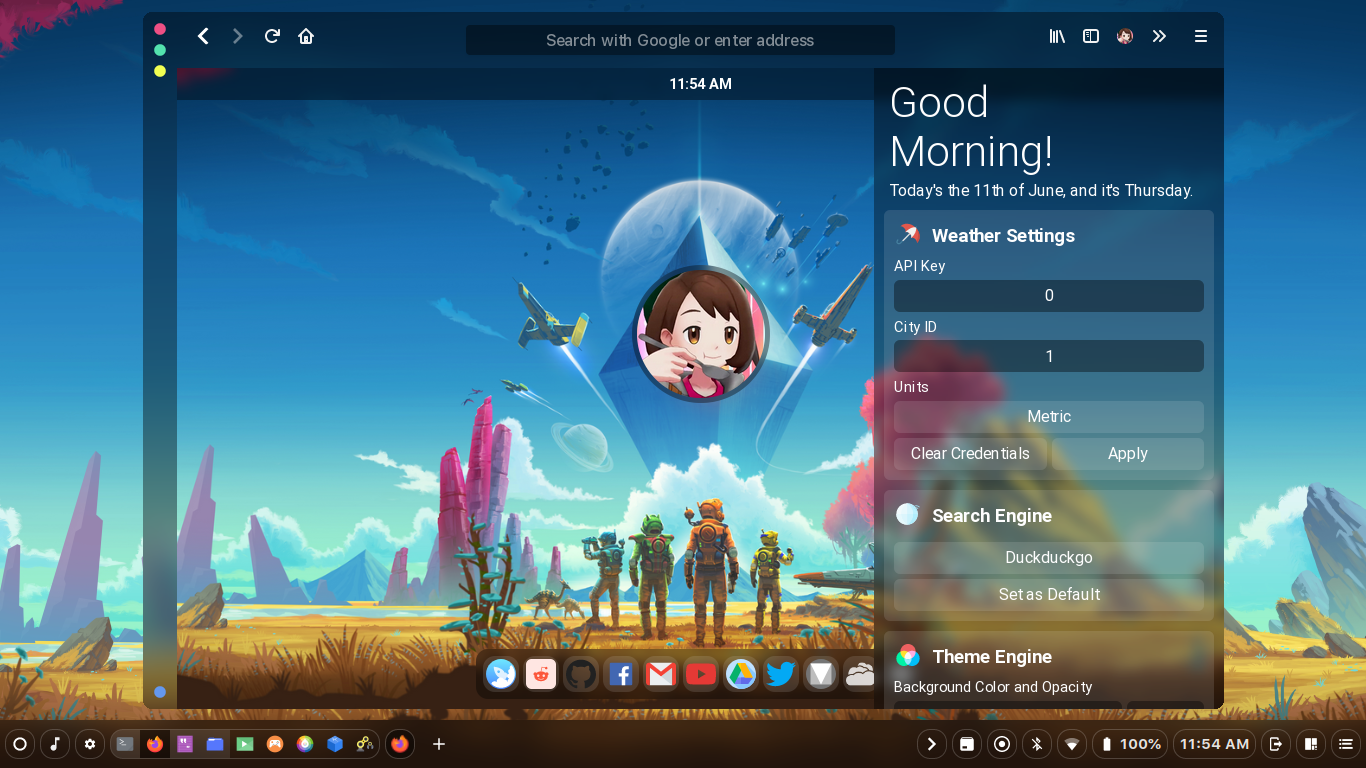Open the file manager folder taskbar icon

[x=215, y=744]
